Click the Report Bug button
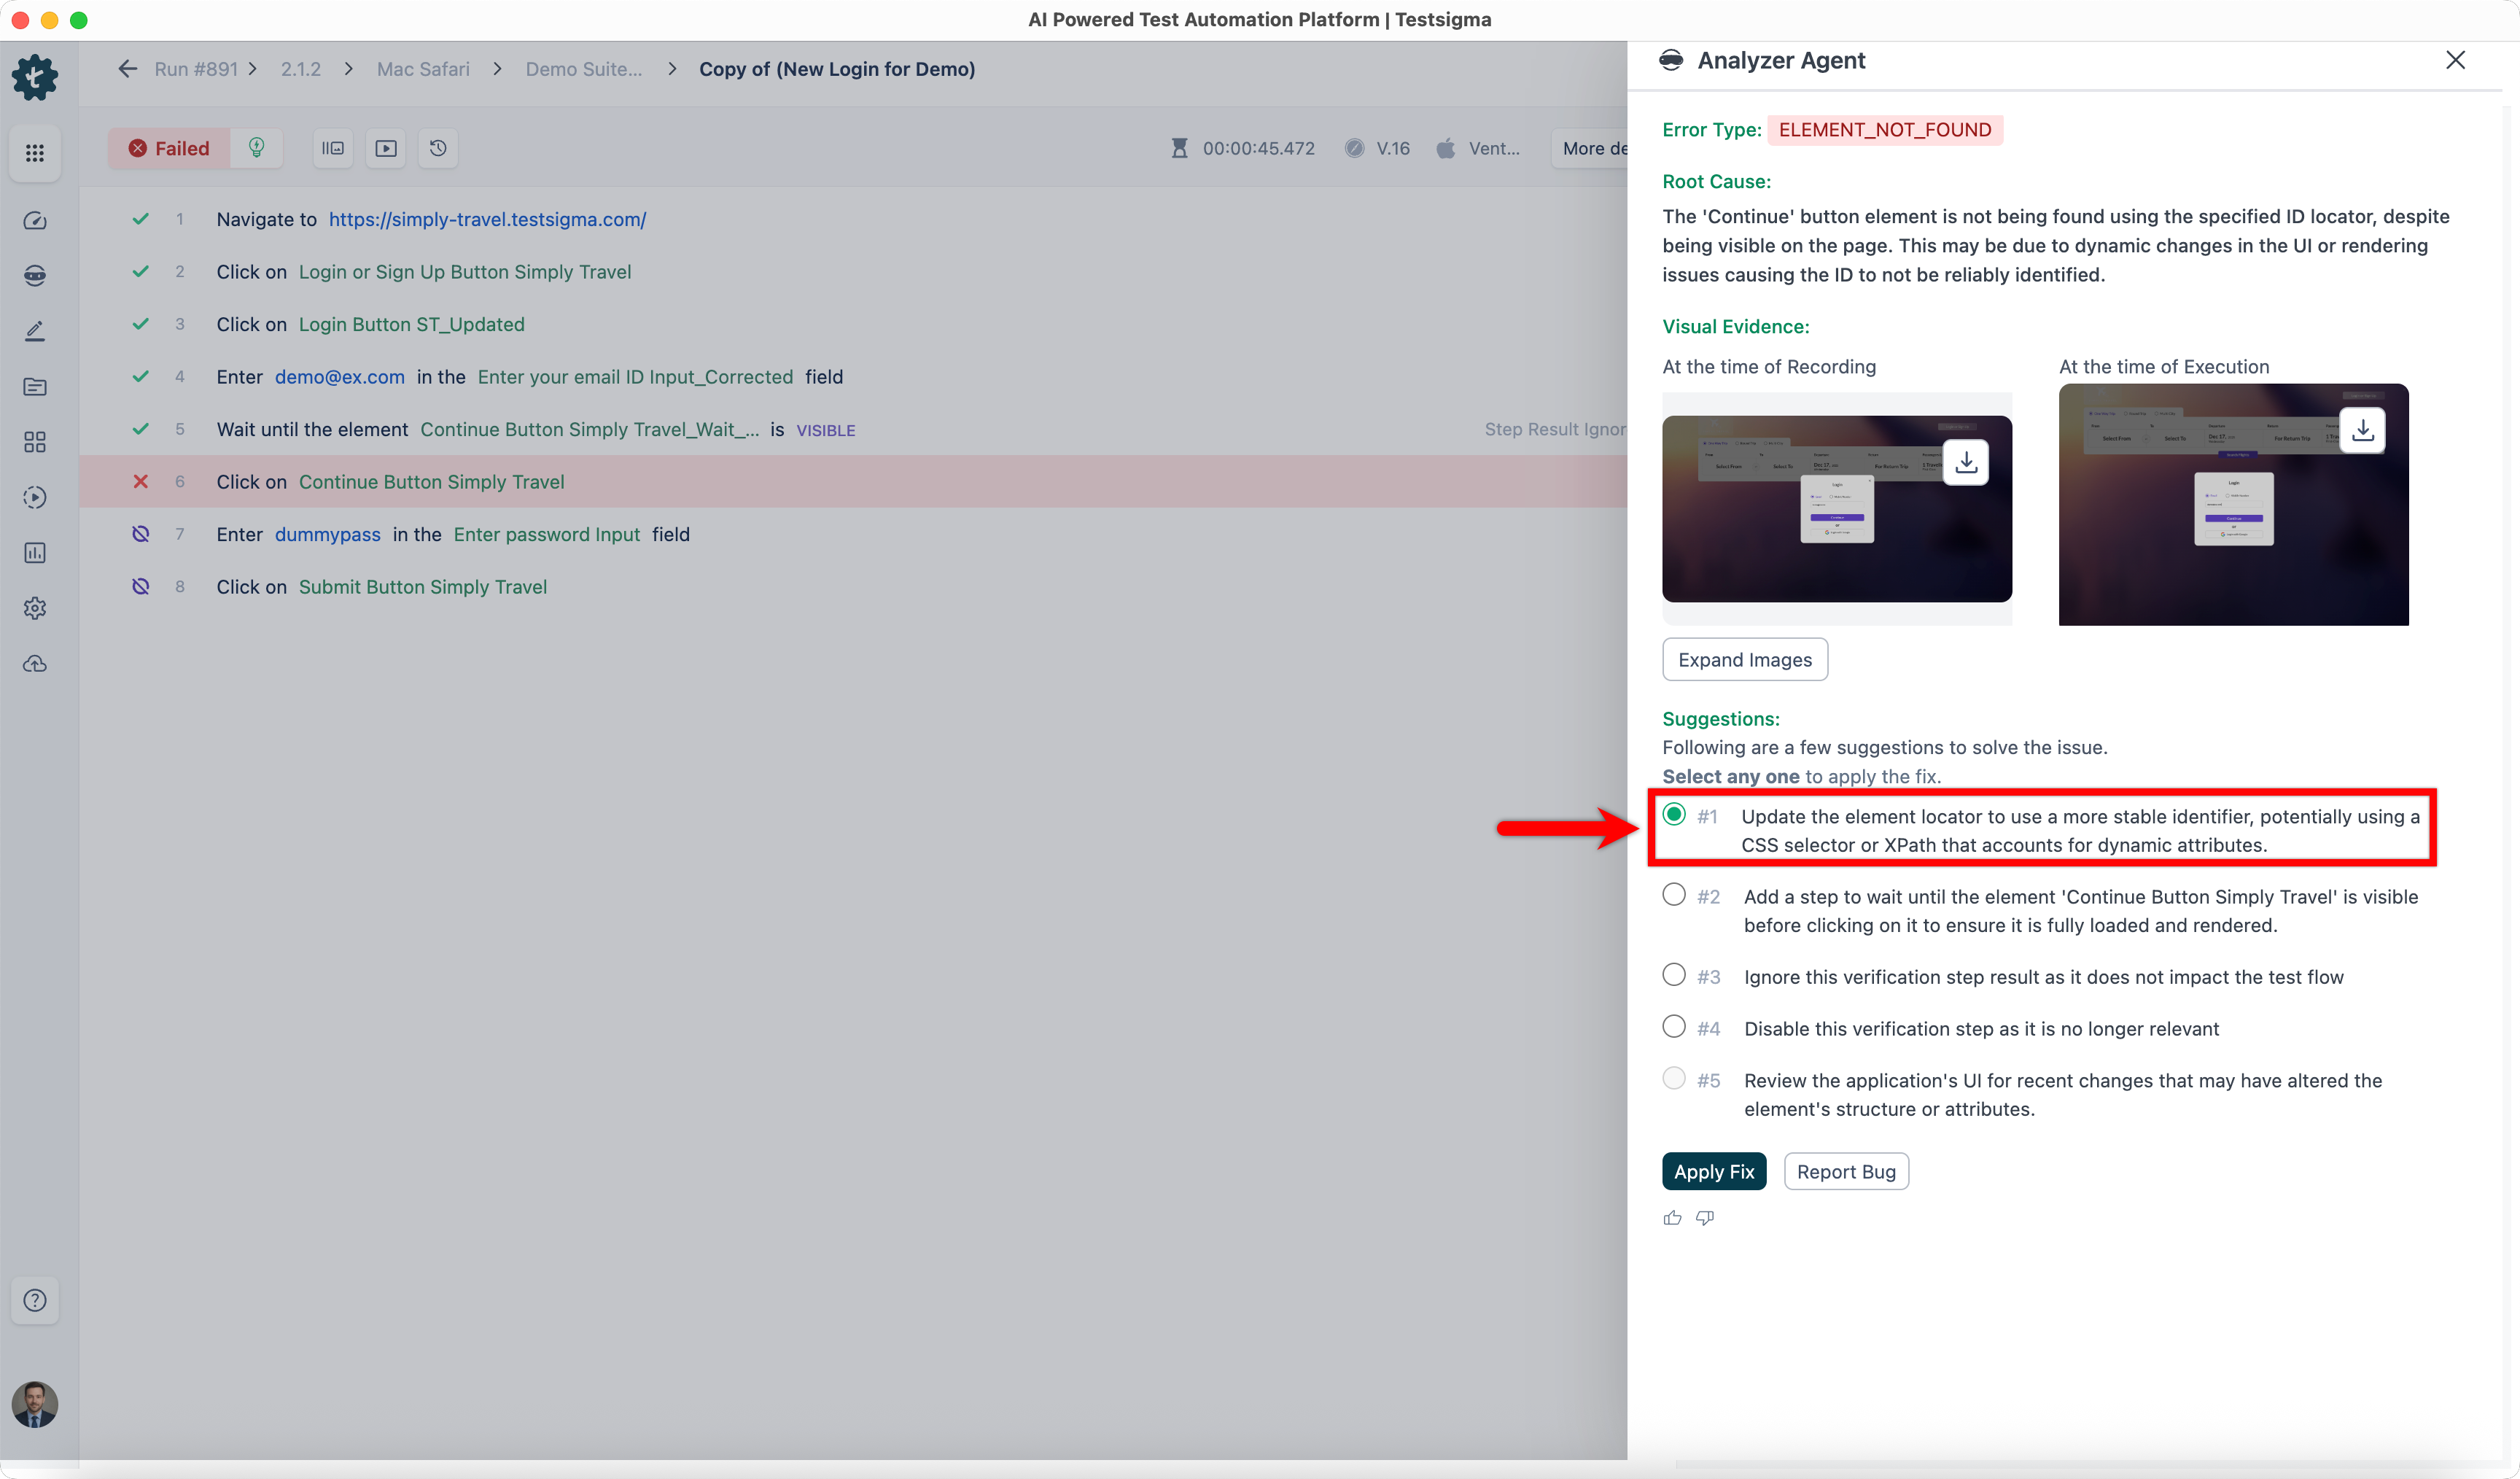Image resolution: width=2520 pixels, height=1479 pixels. (x=1845, y=1171)
